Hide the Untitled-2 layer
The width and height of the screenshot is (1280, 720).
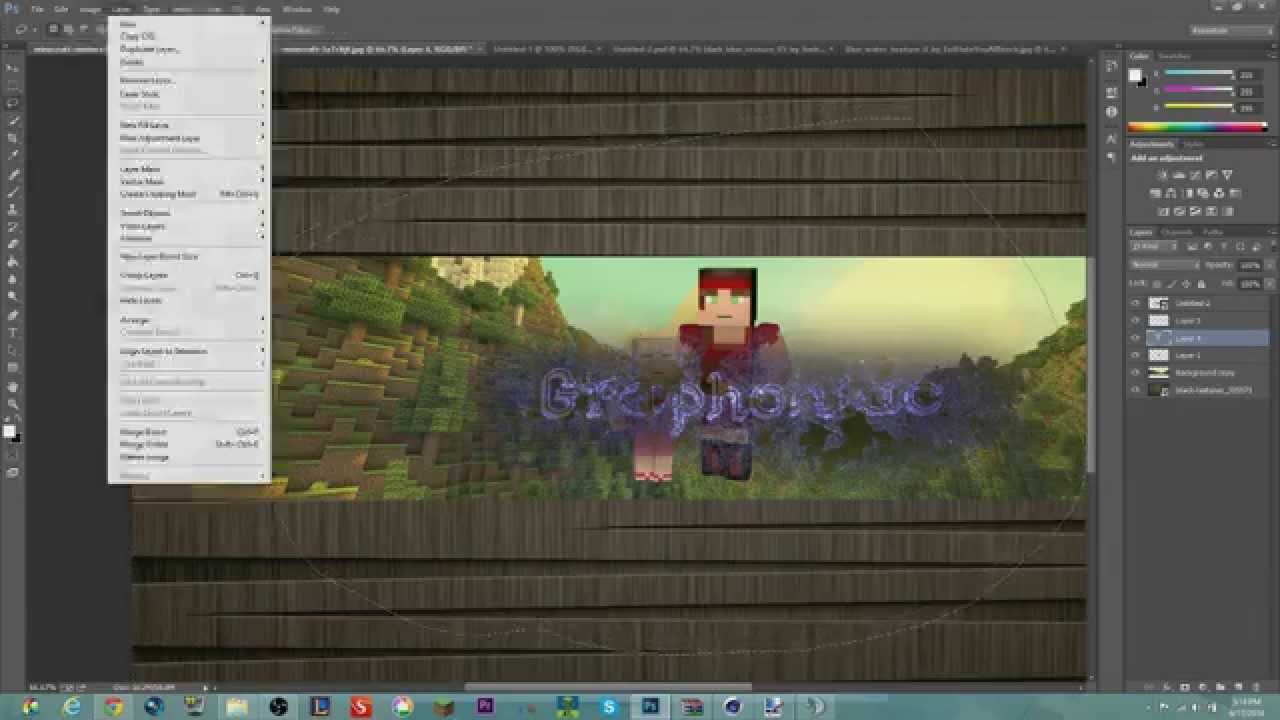(x=1135, y=303)
